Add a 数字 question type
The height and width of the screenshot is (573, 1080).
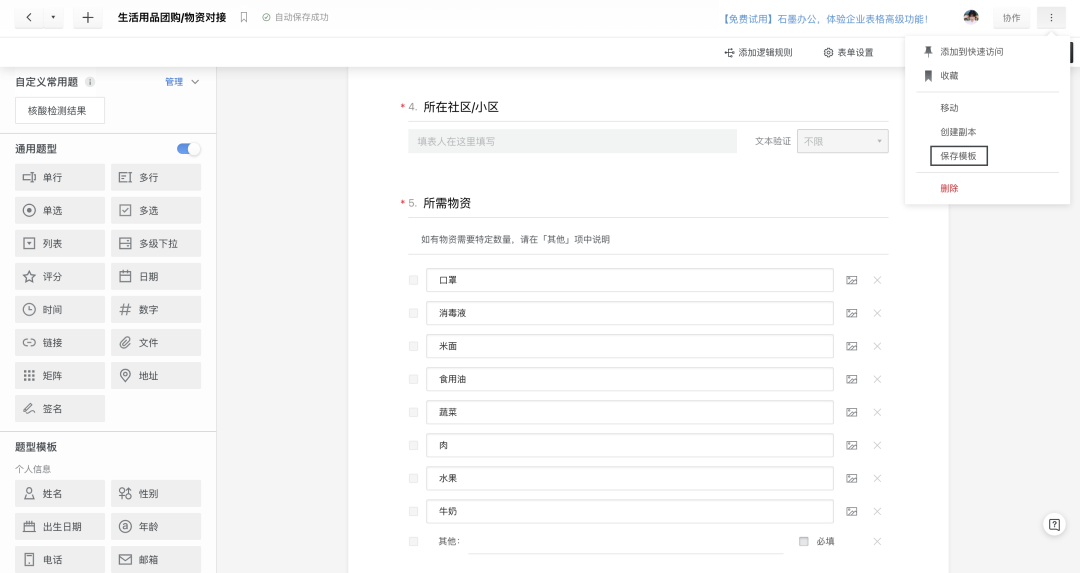tap(156, 309)
